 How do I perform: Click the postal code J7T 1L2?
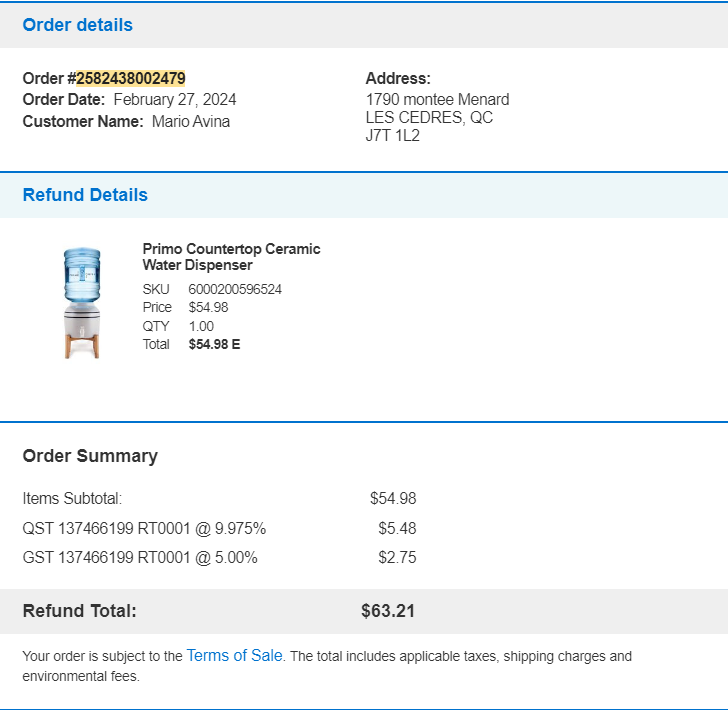tap(393, 136)
